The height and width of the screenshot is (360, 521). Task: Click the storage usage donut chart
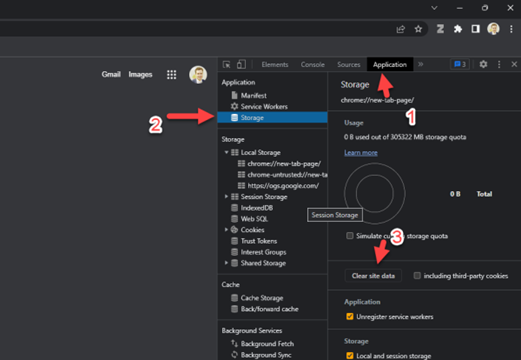[x=375, y=193]
